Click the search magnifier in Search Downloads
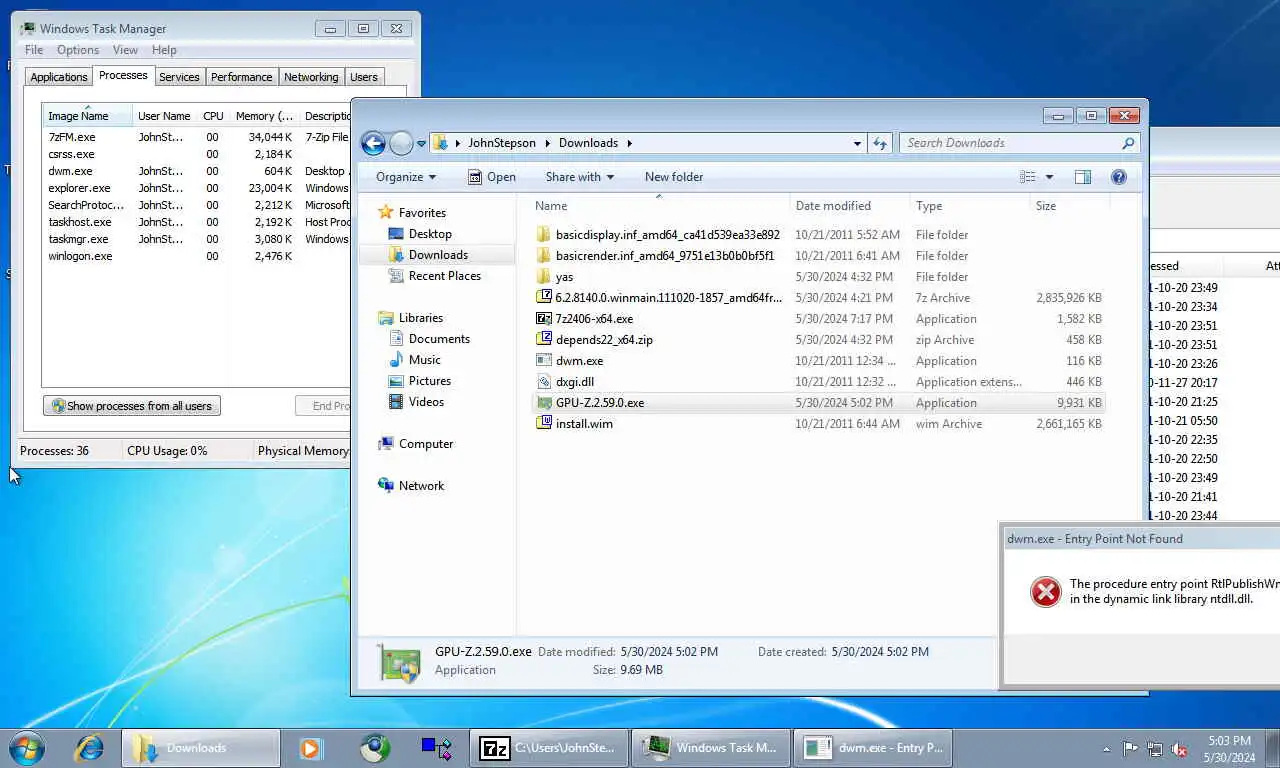This screenshot has width=1280, height=768. pyautogui.click(x=1128, y=143)
